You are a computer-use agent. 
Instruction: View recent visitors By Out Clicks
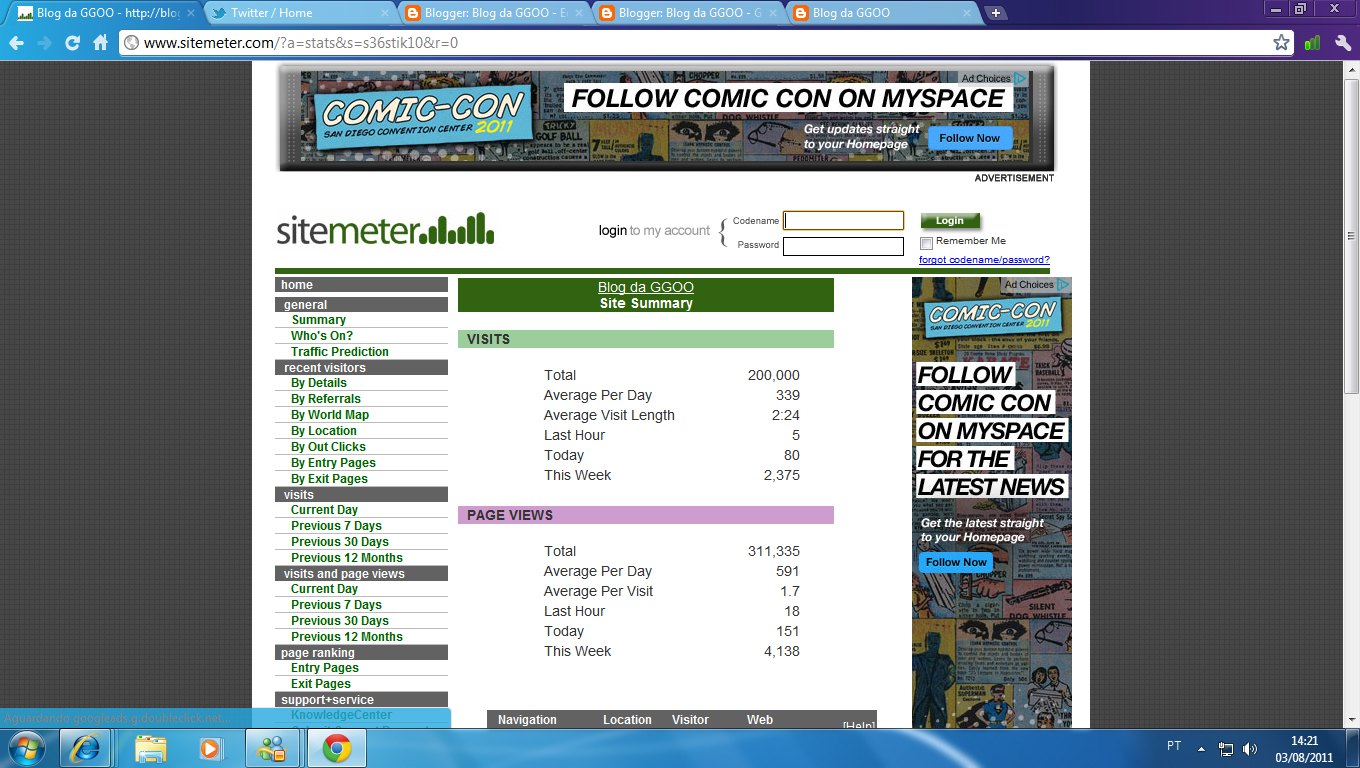328,447
